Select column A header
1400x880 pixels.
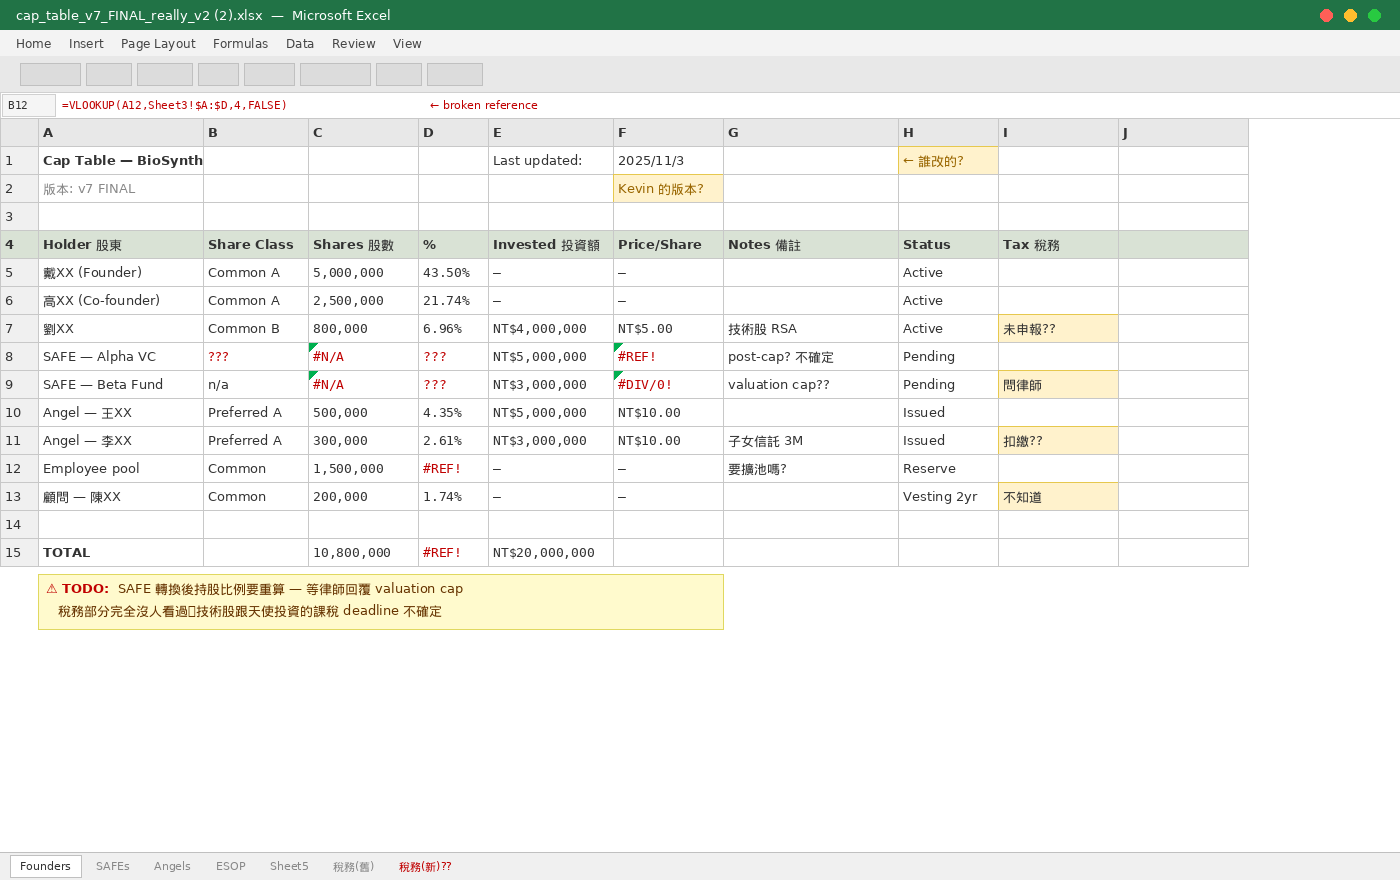click(x=121, y=133)
